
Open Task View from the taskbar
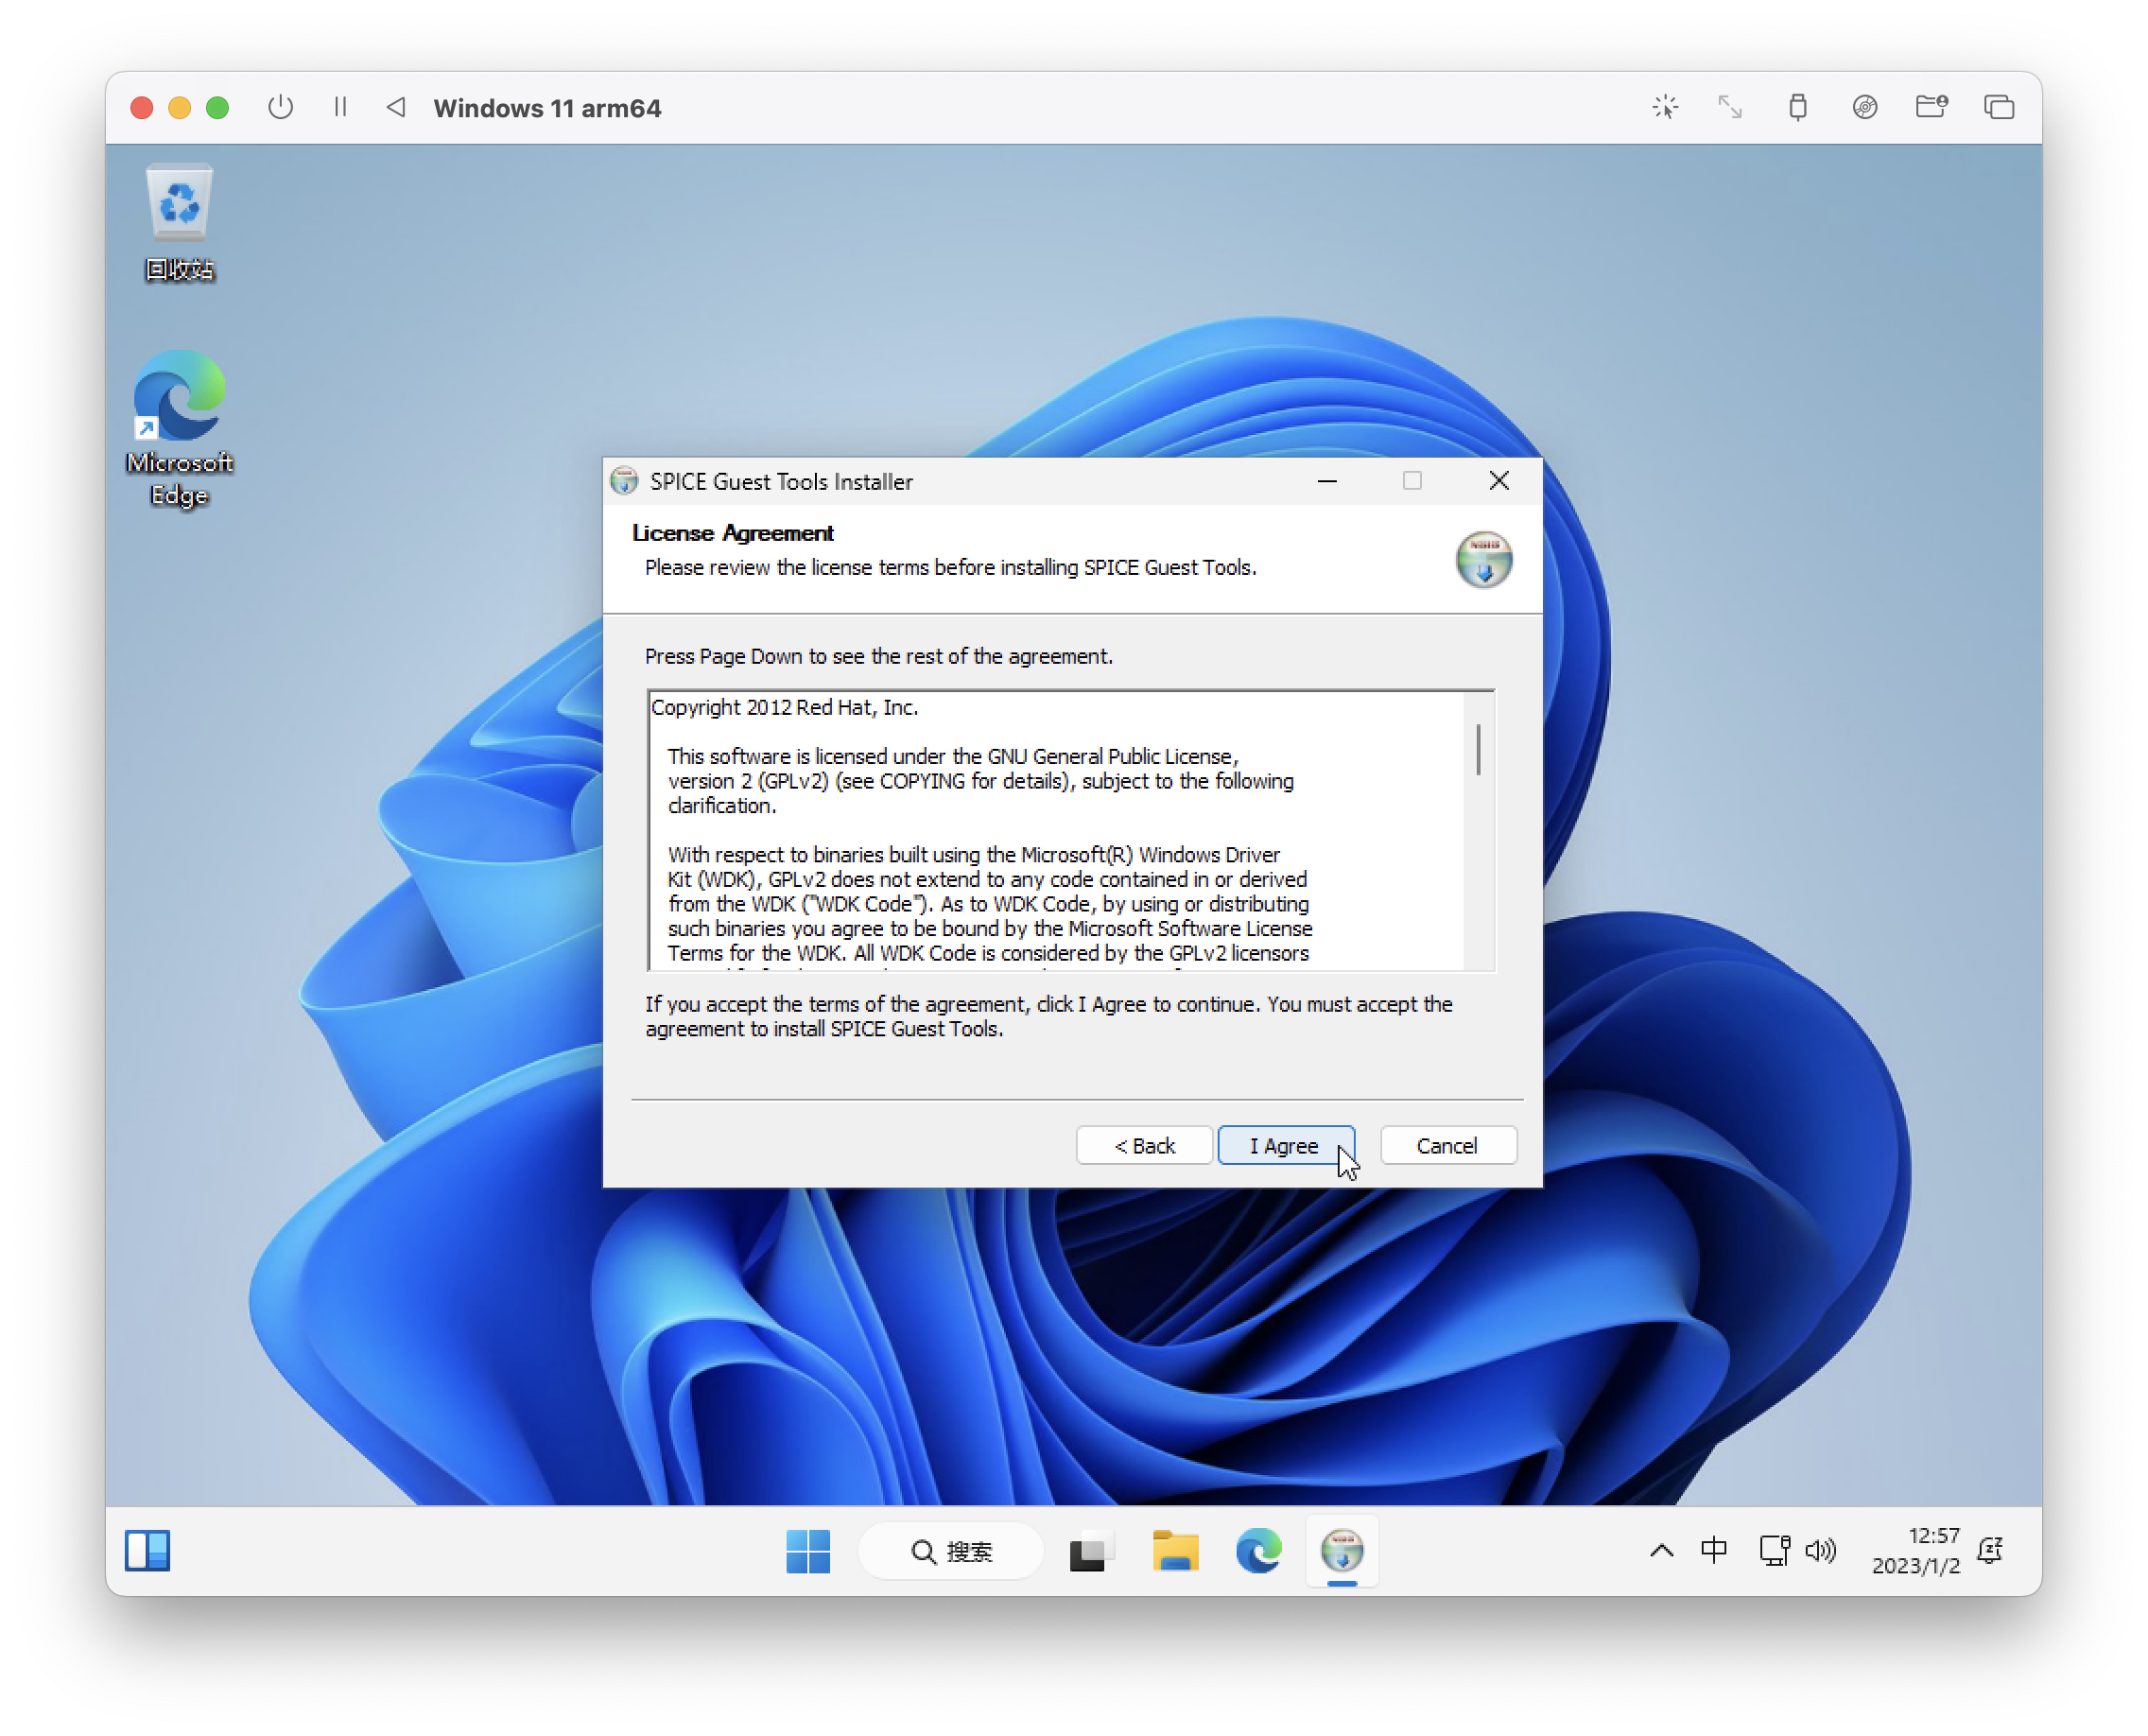point(1090,1551)
